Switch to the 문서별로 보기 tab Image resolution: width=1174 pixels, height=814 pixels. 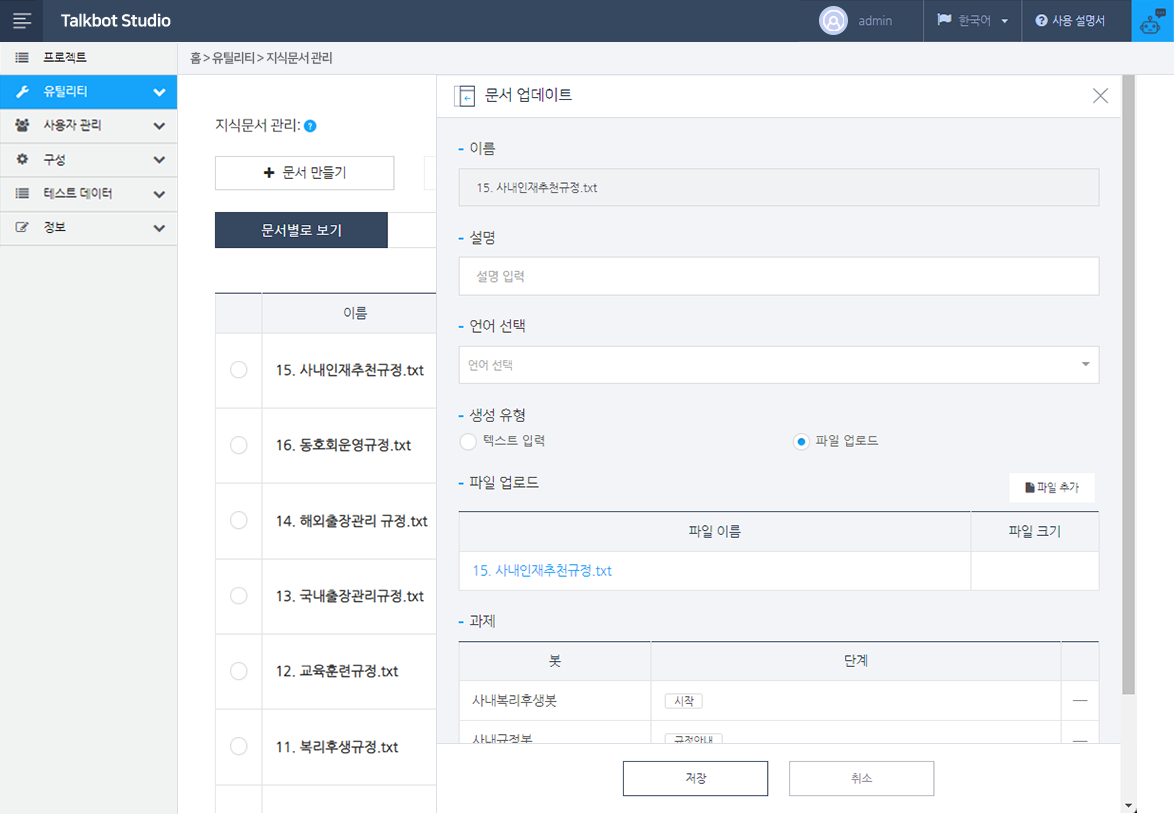click(x=301, y=230)
